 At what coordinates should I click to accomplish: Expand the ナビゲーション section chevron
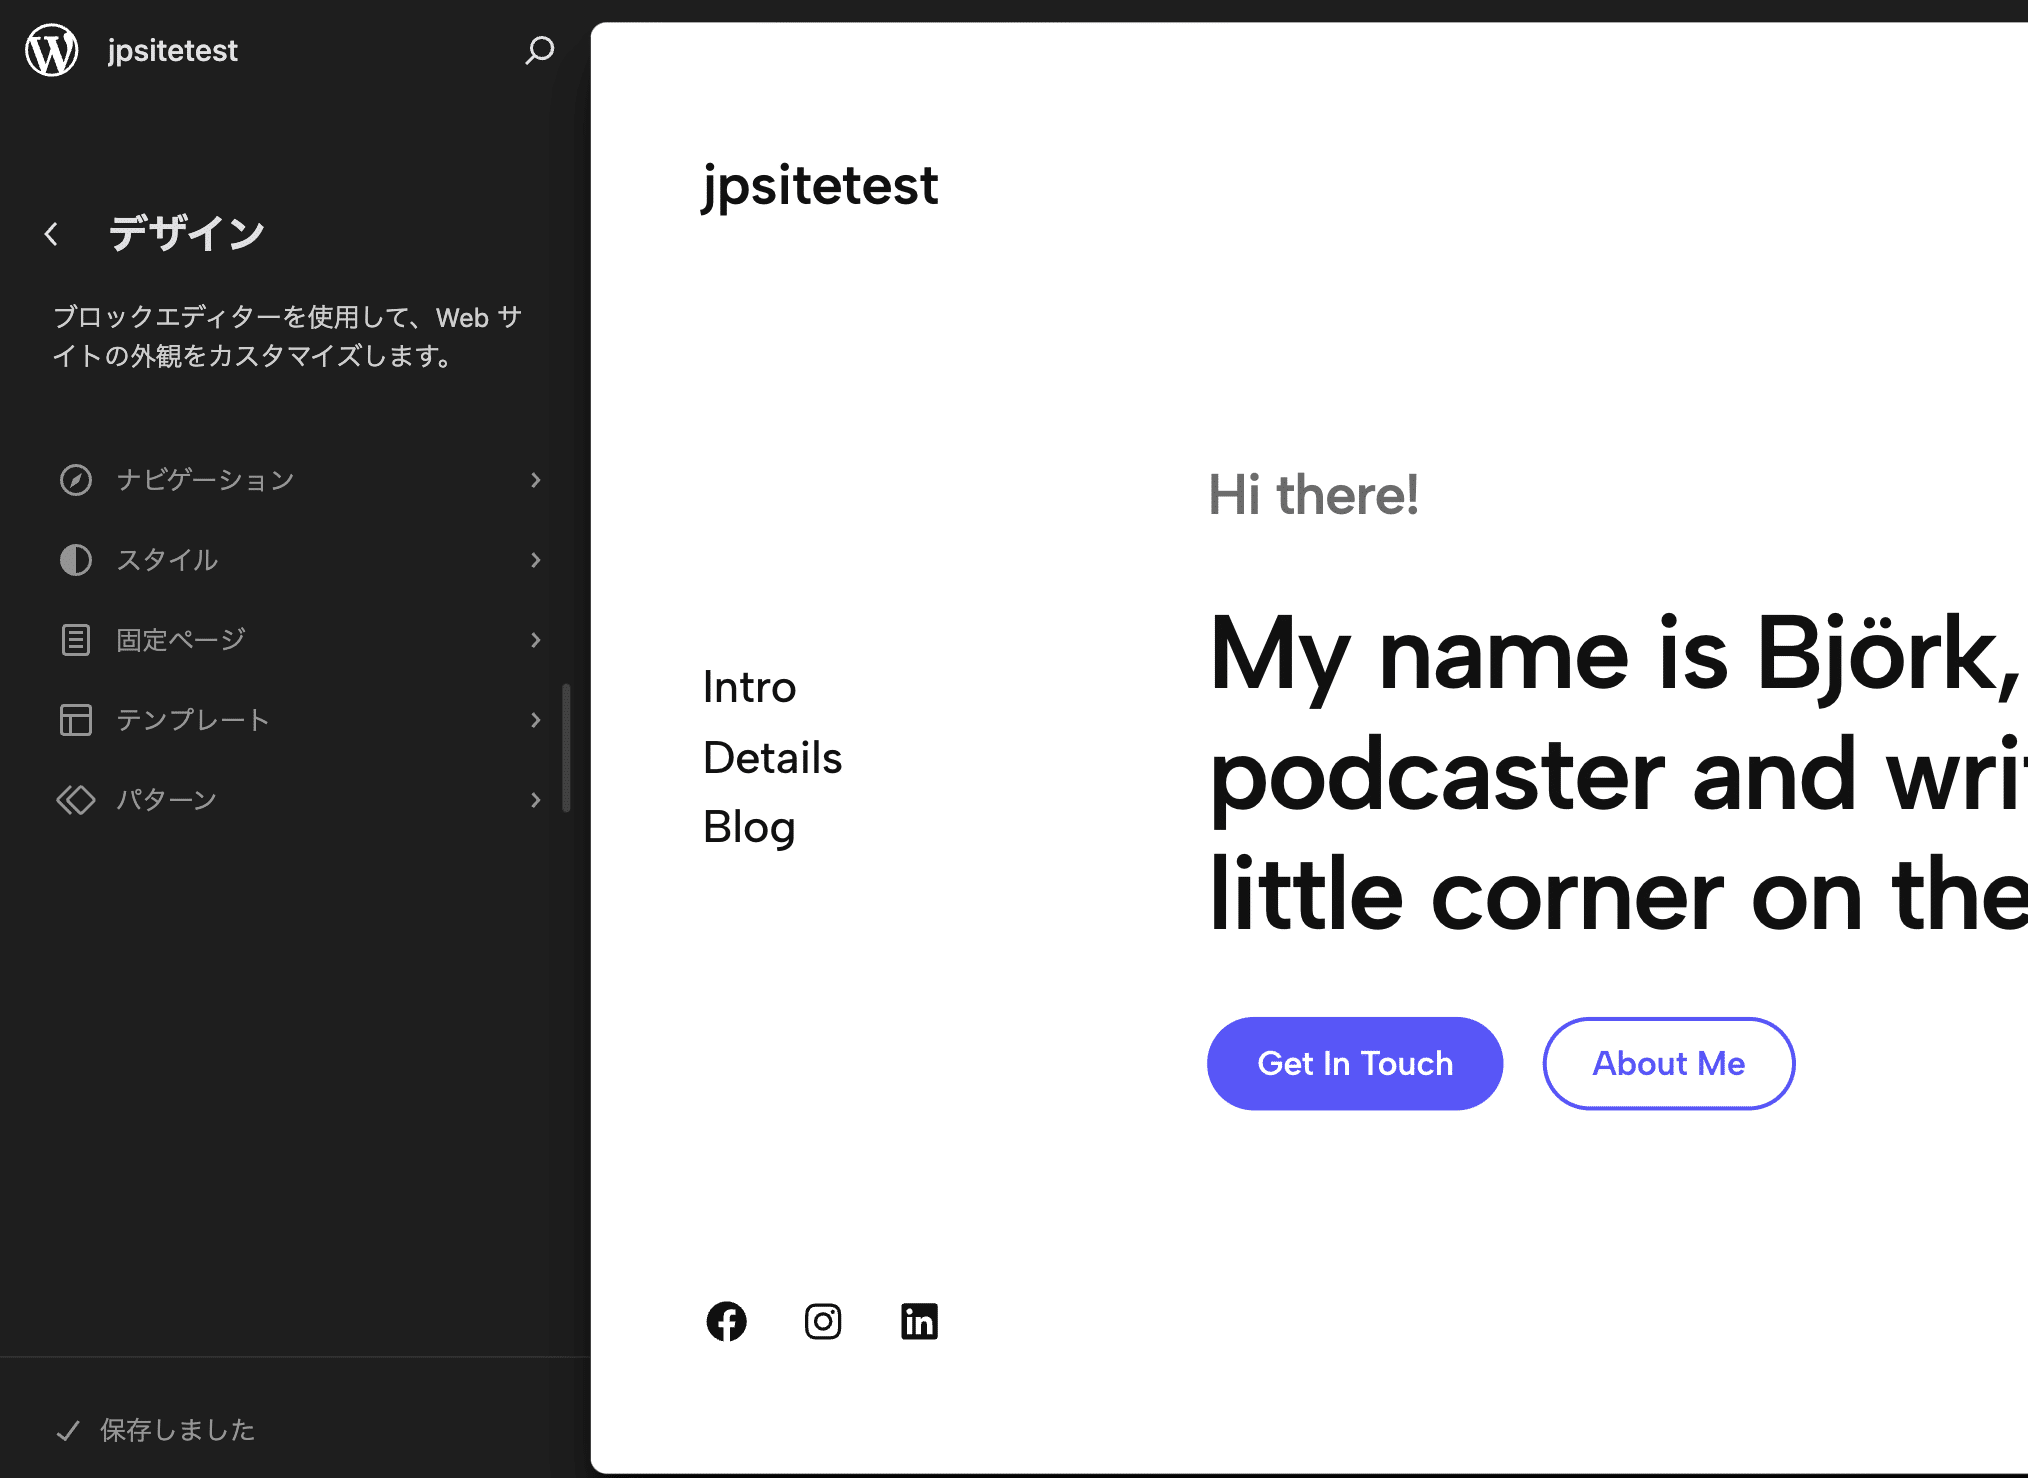coord(537,480)
